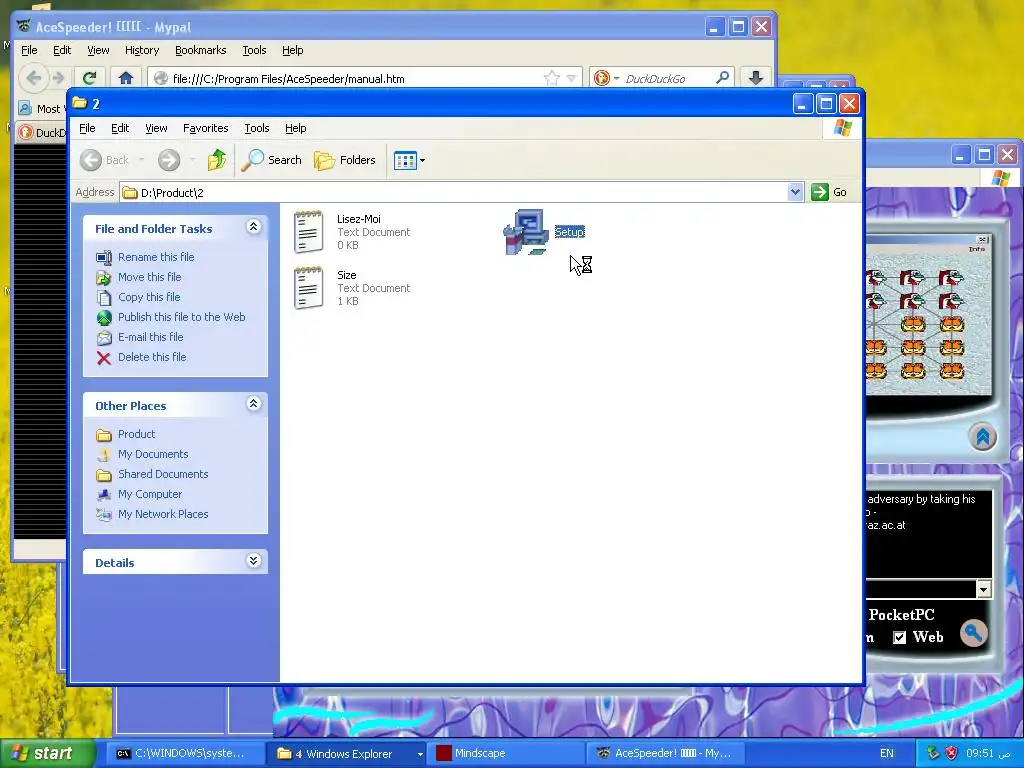This screenshot has height=768, width=1024.
Task: Open the File menu in Explorer window
Action: (87, 128)
